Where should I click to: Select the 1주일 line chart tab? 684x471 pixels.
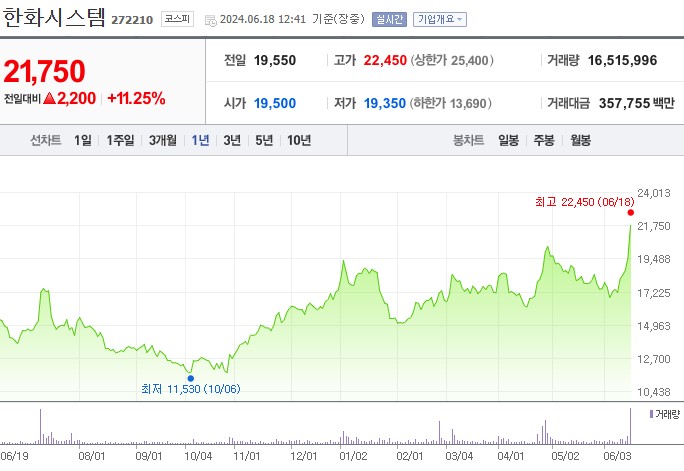[120, 140]
